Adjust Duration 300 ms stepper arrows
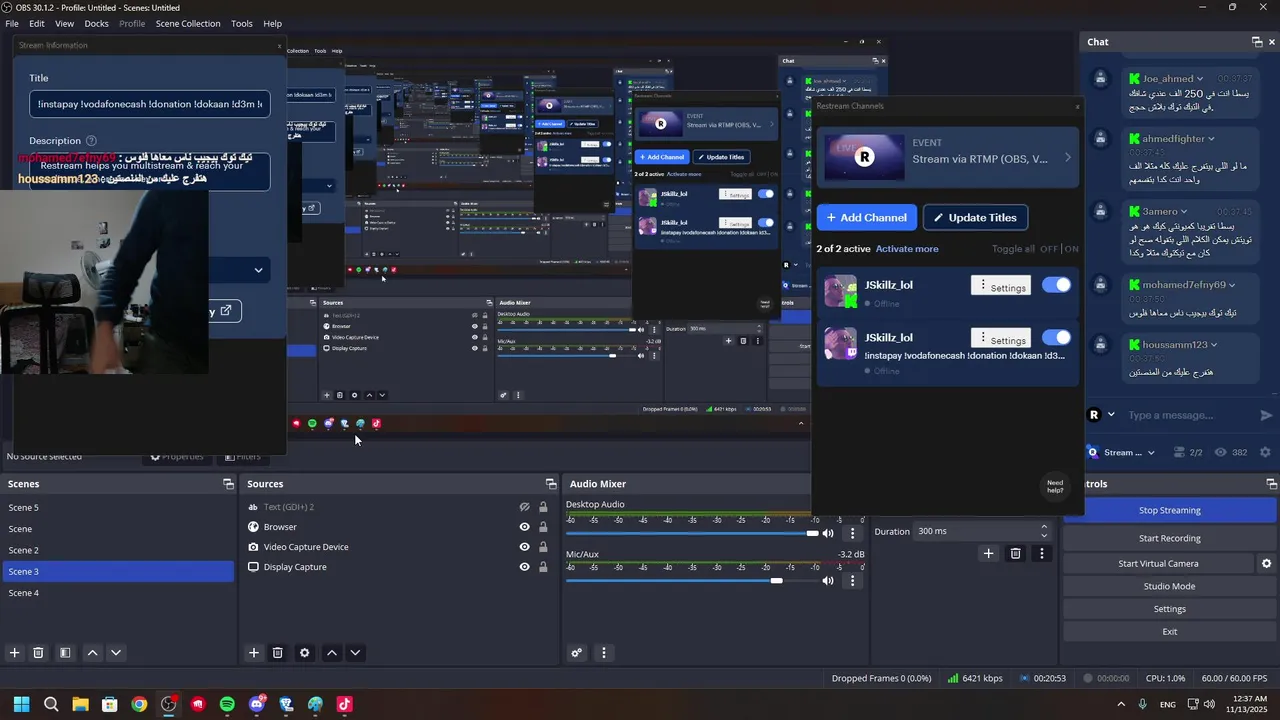Viewport: 1280px width, 720px height. point(1044,531)
